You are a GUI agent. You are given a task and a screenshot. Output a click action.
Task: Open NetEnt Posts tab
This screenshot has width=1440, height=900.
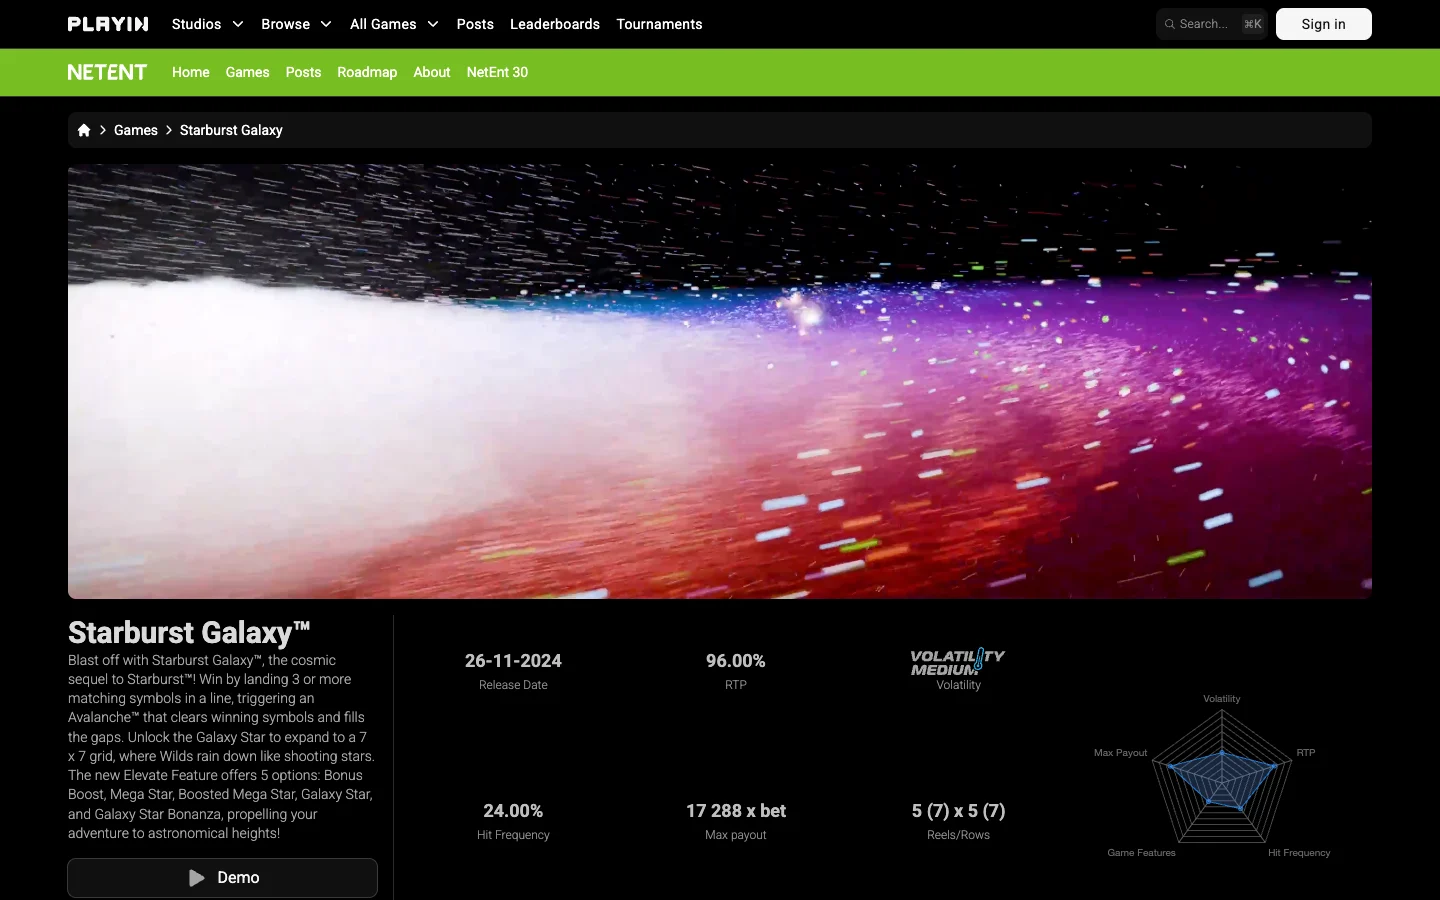coord(303,72)
